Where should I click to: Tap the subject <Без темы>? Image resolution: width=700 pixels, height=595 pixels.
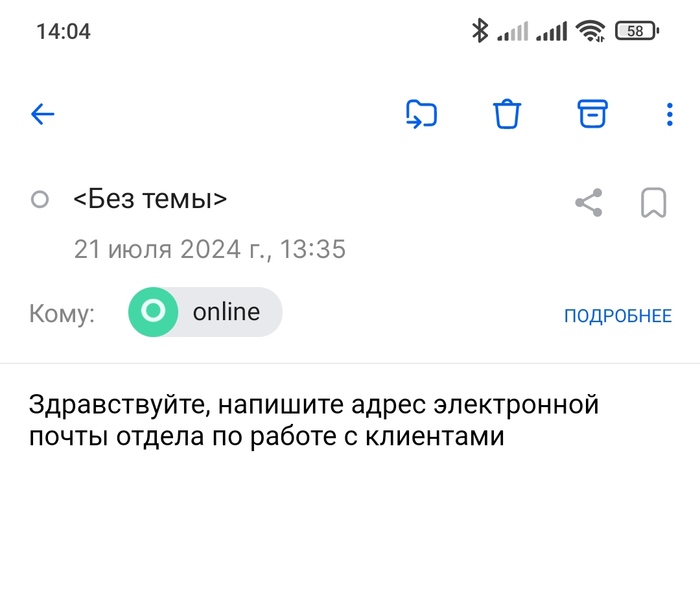point(150,199)
